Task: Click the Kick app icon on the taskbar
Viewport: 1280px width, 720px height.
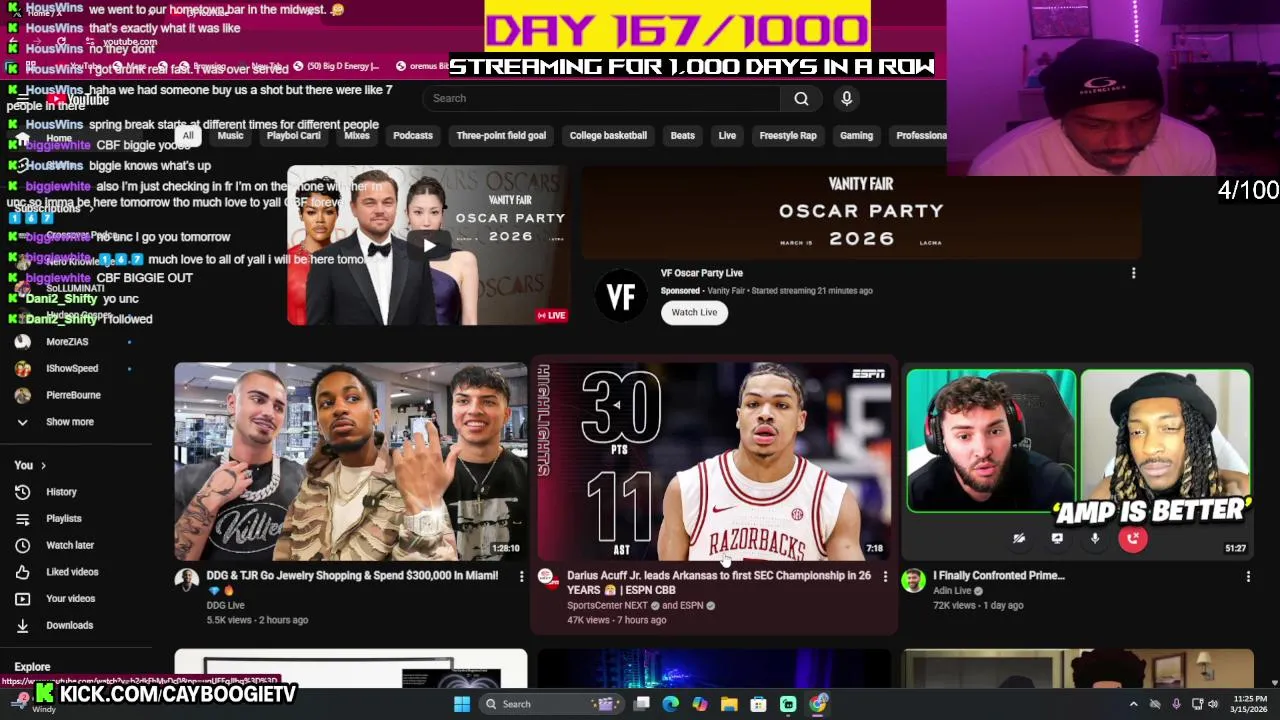Action: (788, 704)
